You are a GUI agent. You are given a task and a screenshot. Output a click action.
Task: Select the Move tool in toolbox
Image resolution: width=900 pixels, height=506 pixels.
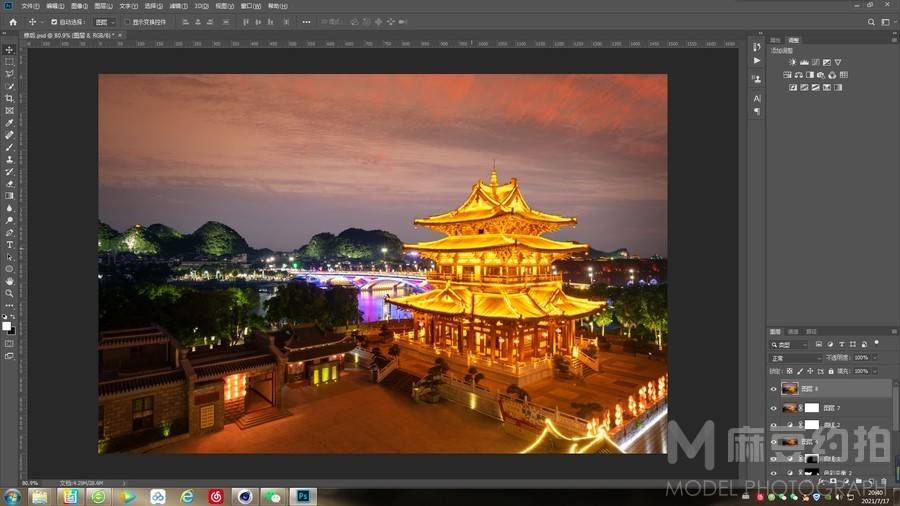point(9,50)
